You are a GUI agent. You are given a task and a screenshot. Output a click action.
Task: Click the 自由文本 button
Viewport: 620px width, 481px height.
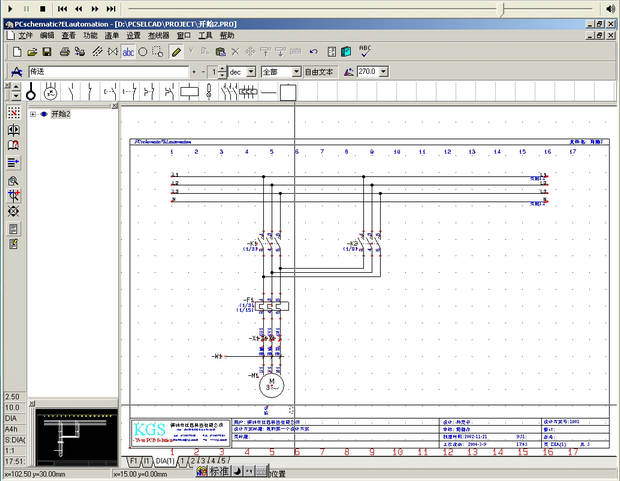[321, 72]
